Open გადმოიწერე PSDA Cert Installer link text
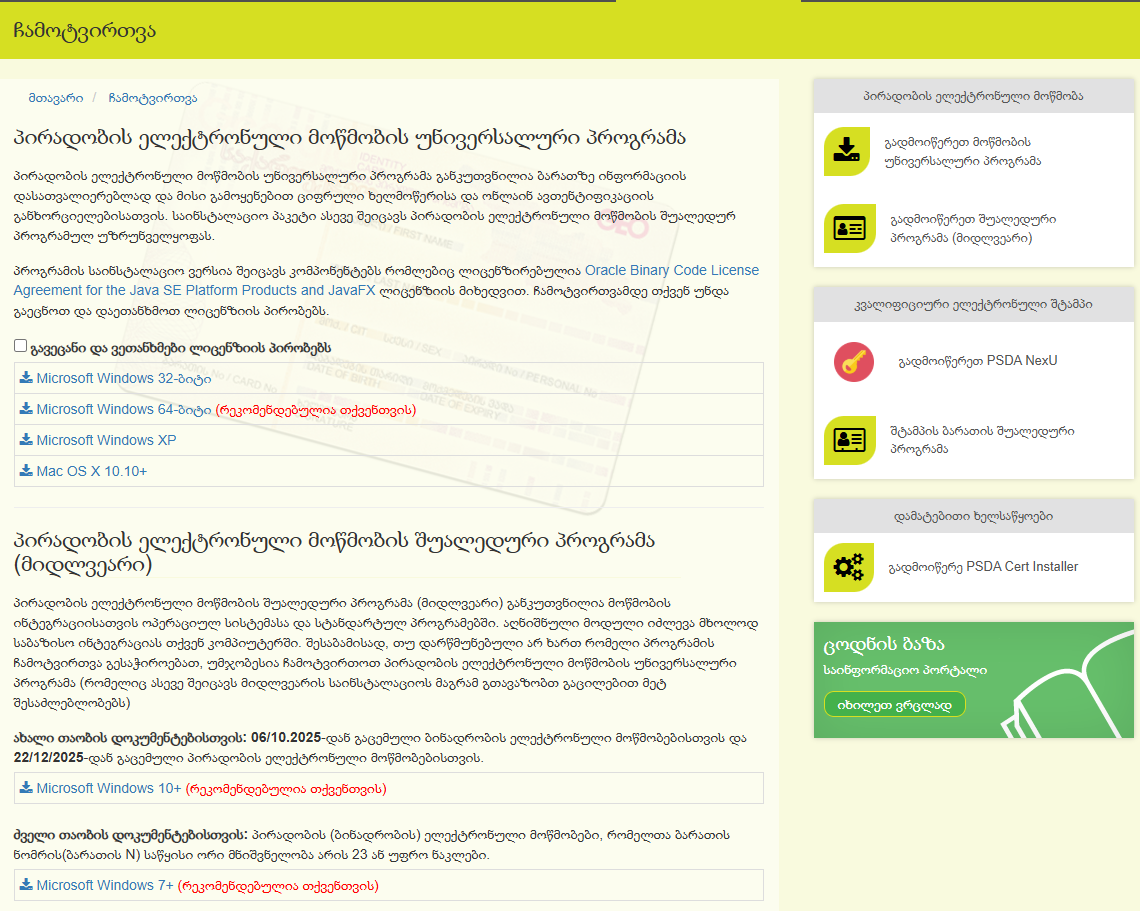Viewport: 1140px width, 911px height. tap(983, 567)
